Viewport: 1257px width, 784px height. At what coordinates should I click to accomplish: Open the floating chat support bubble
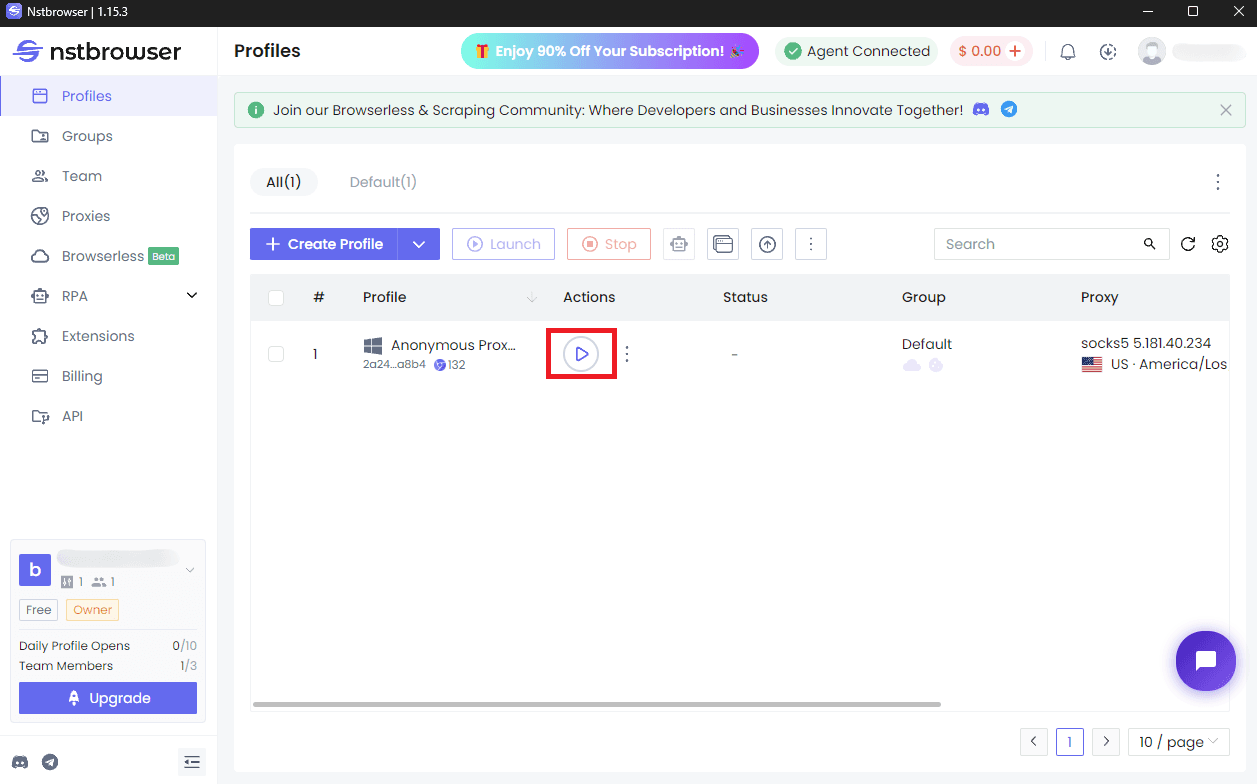pyautogui.click(x=1205, y=661)
